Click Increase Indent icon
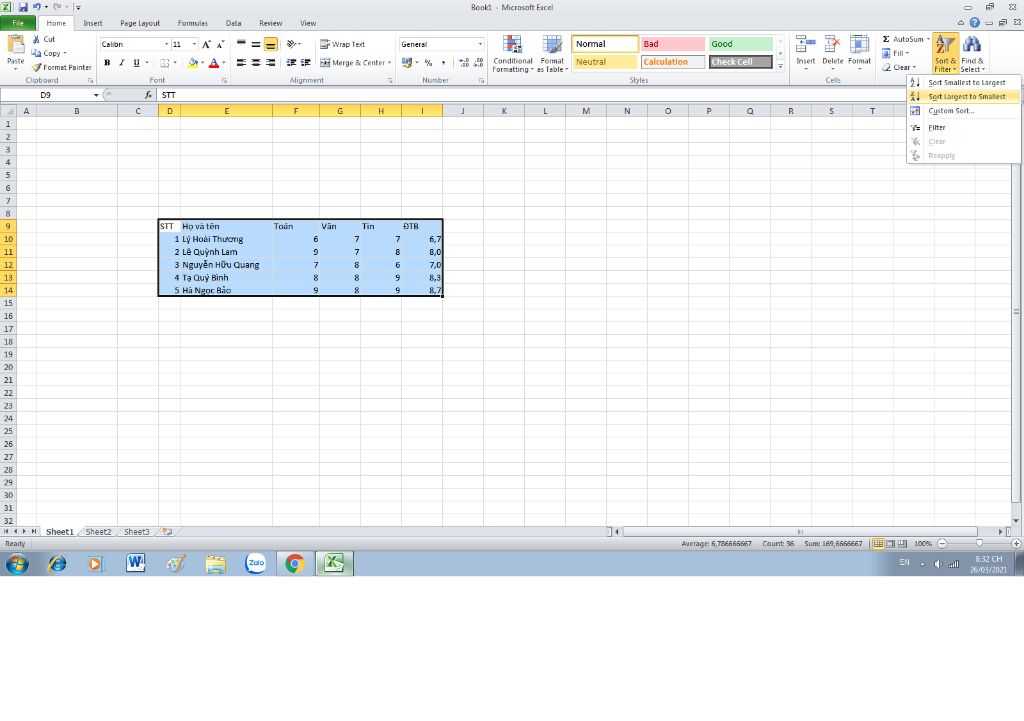 (306, 63)
